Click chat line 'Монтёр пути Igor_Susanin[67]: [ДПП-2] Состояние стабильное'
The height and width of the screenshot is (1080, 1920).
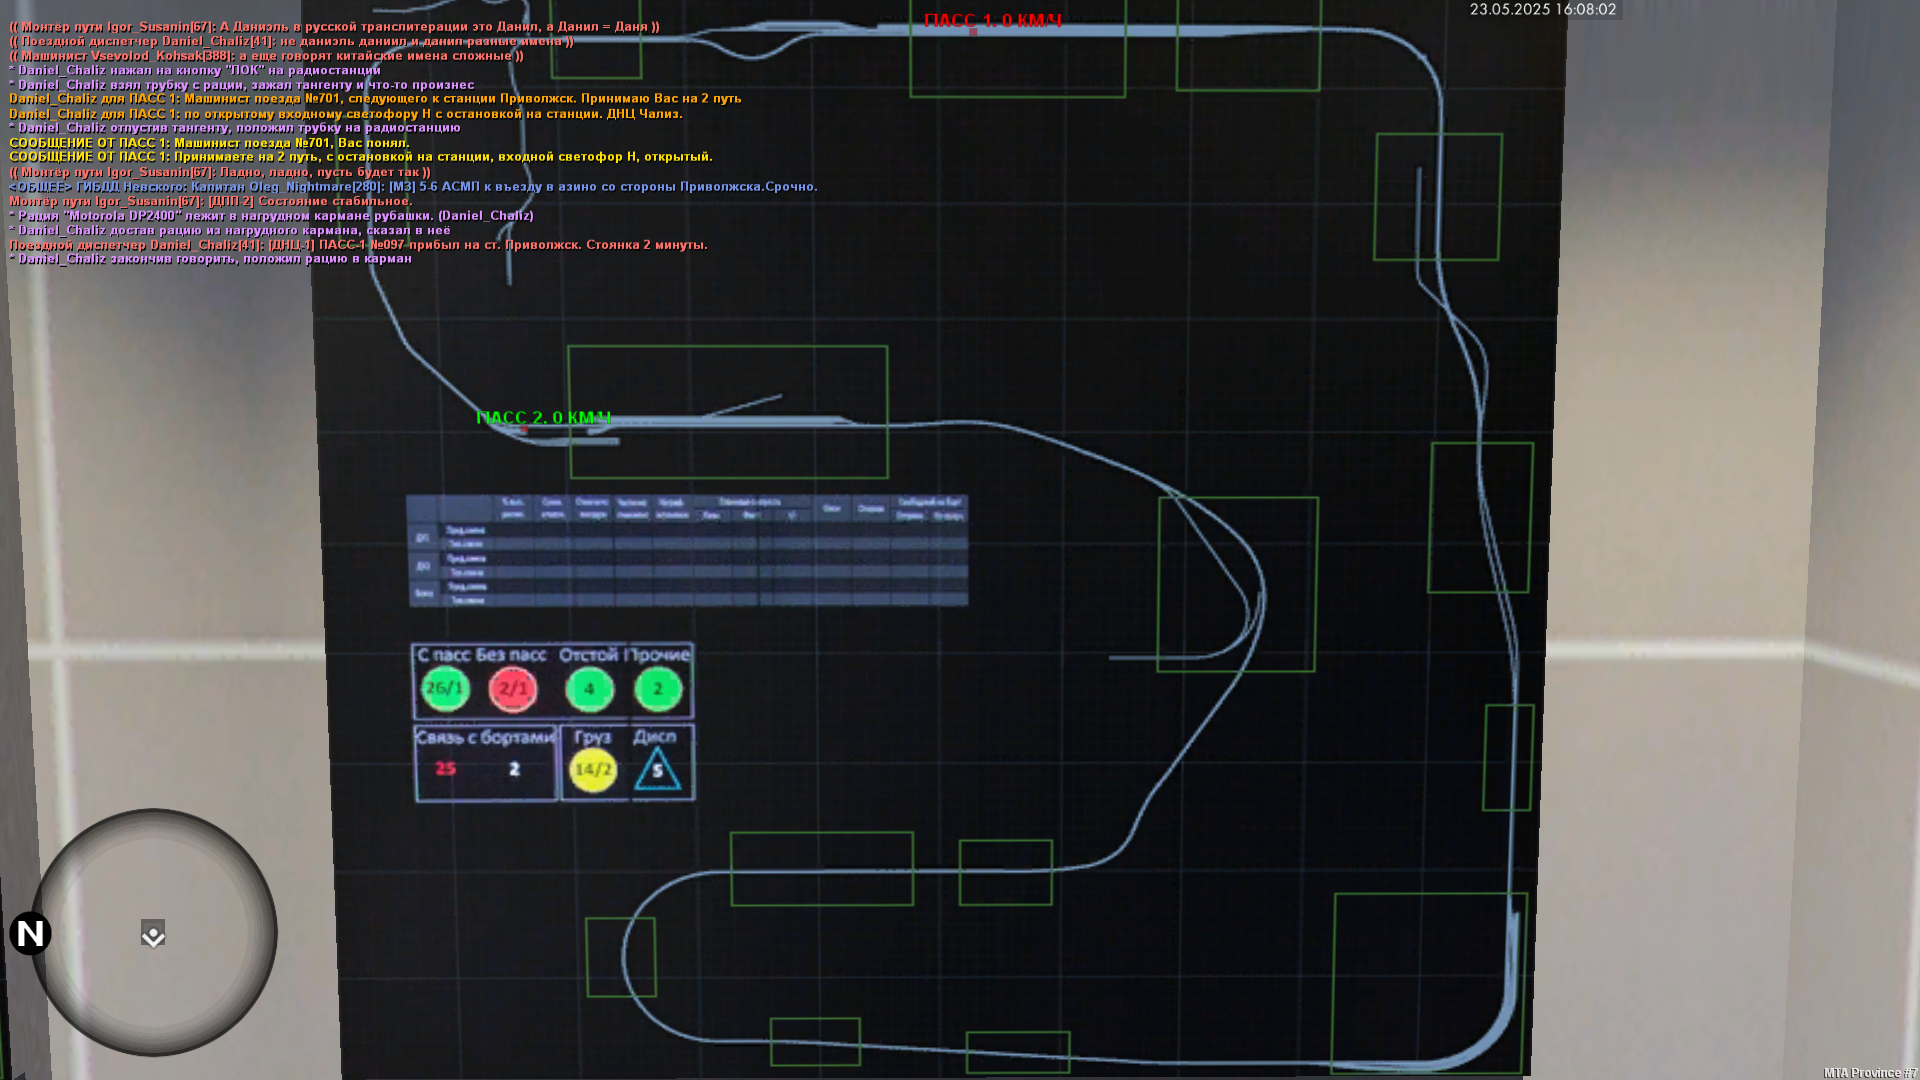[211, 201]
